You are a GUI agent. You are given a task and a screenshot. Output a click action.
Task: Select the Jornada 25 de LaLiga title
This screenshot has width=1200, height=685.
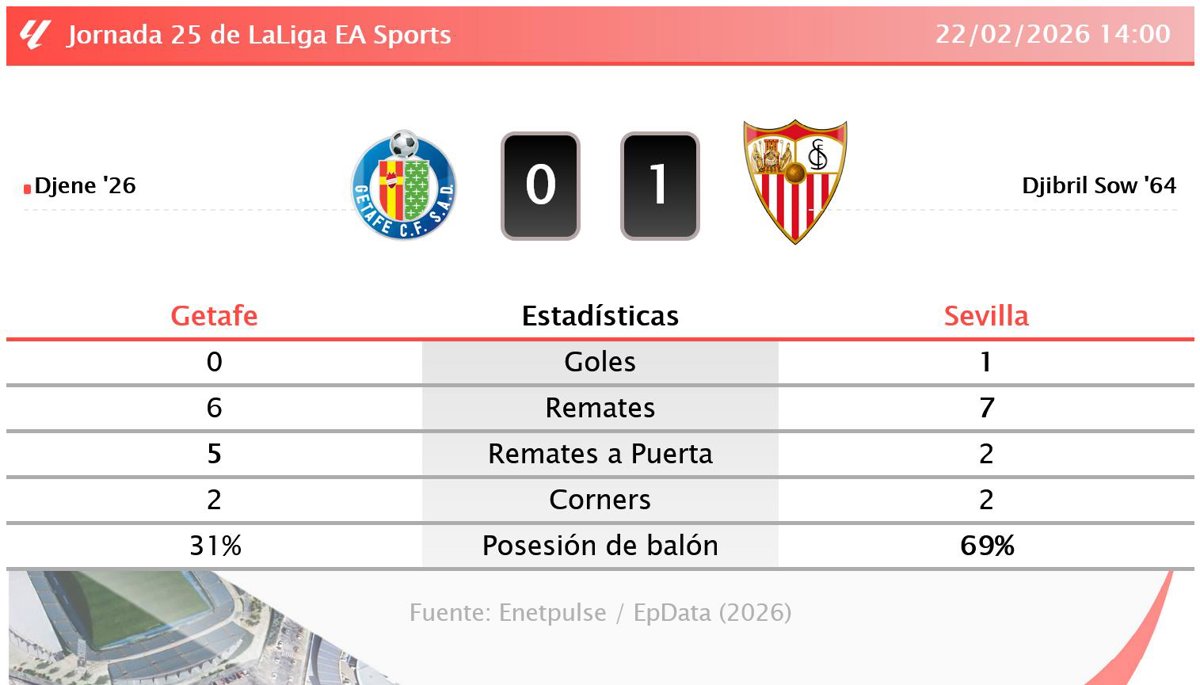pyautogui.click(x=259, y=35)
